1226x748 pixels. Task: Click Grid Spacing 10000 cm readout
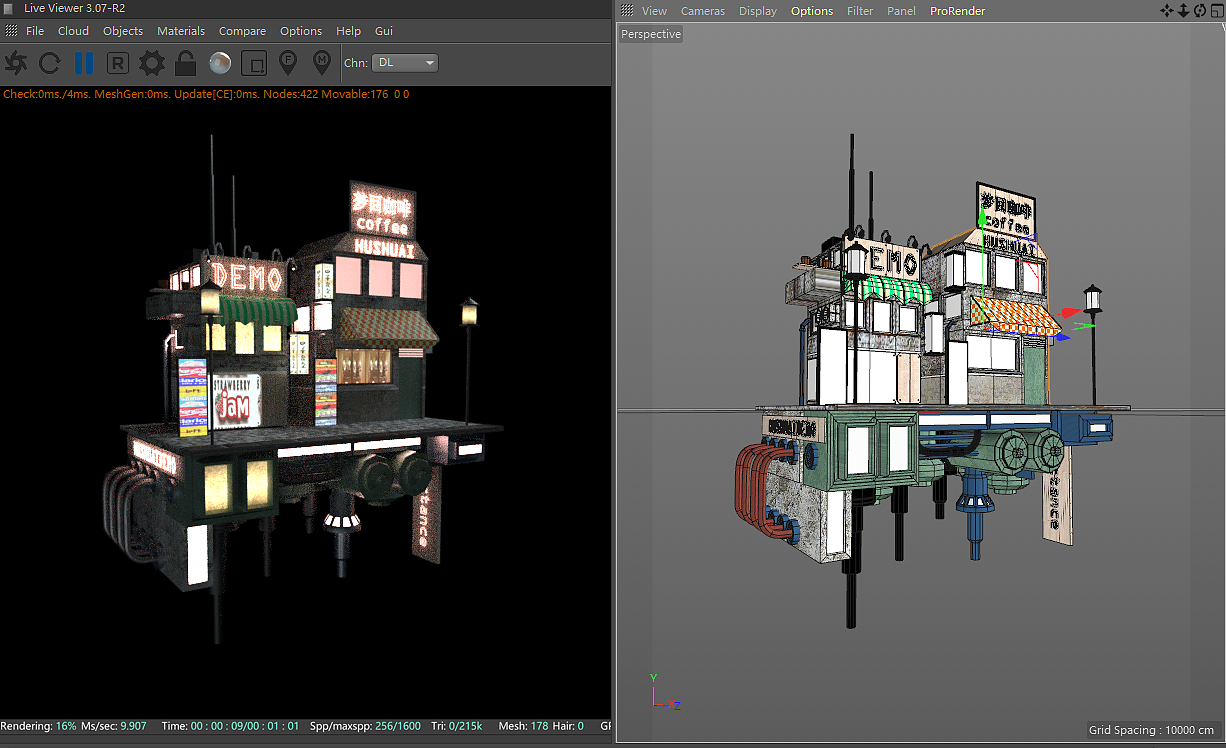[1151, 730]
